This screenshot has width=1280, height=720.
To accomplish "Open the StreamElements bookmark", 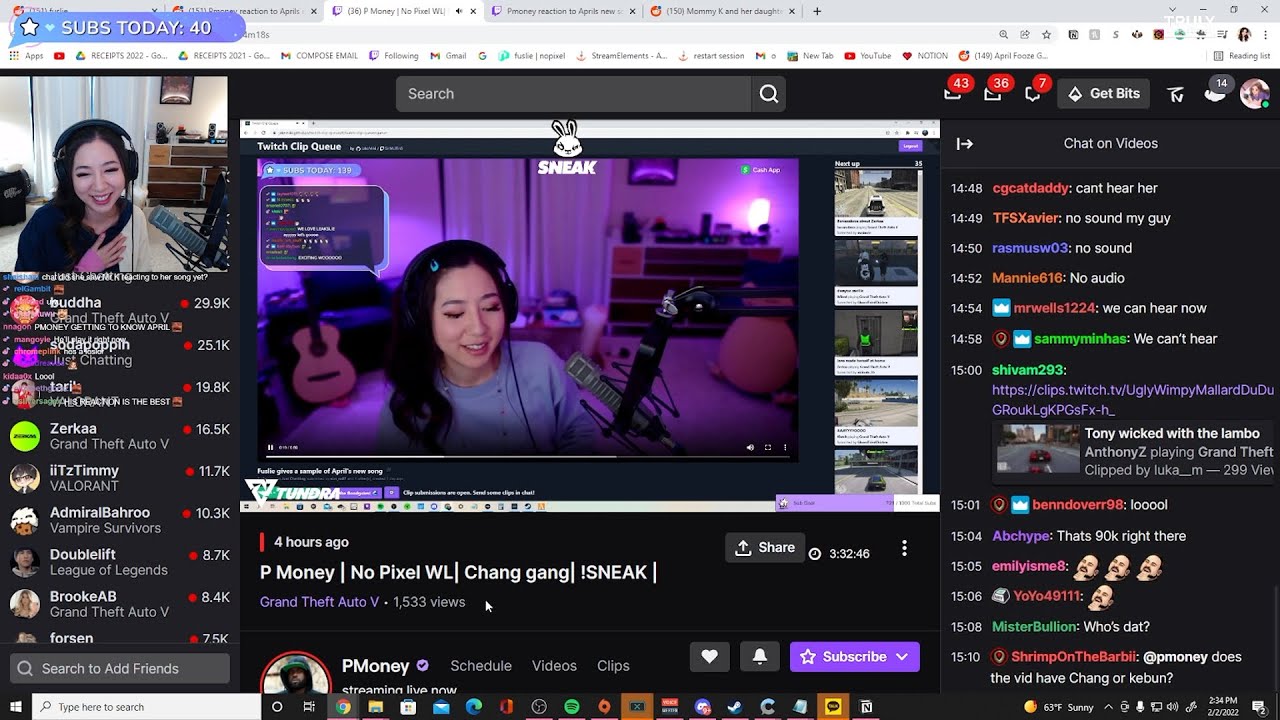I will pyautogui.click(x=622, y=56).
